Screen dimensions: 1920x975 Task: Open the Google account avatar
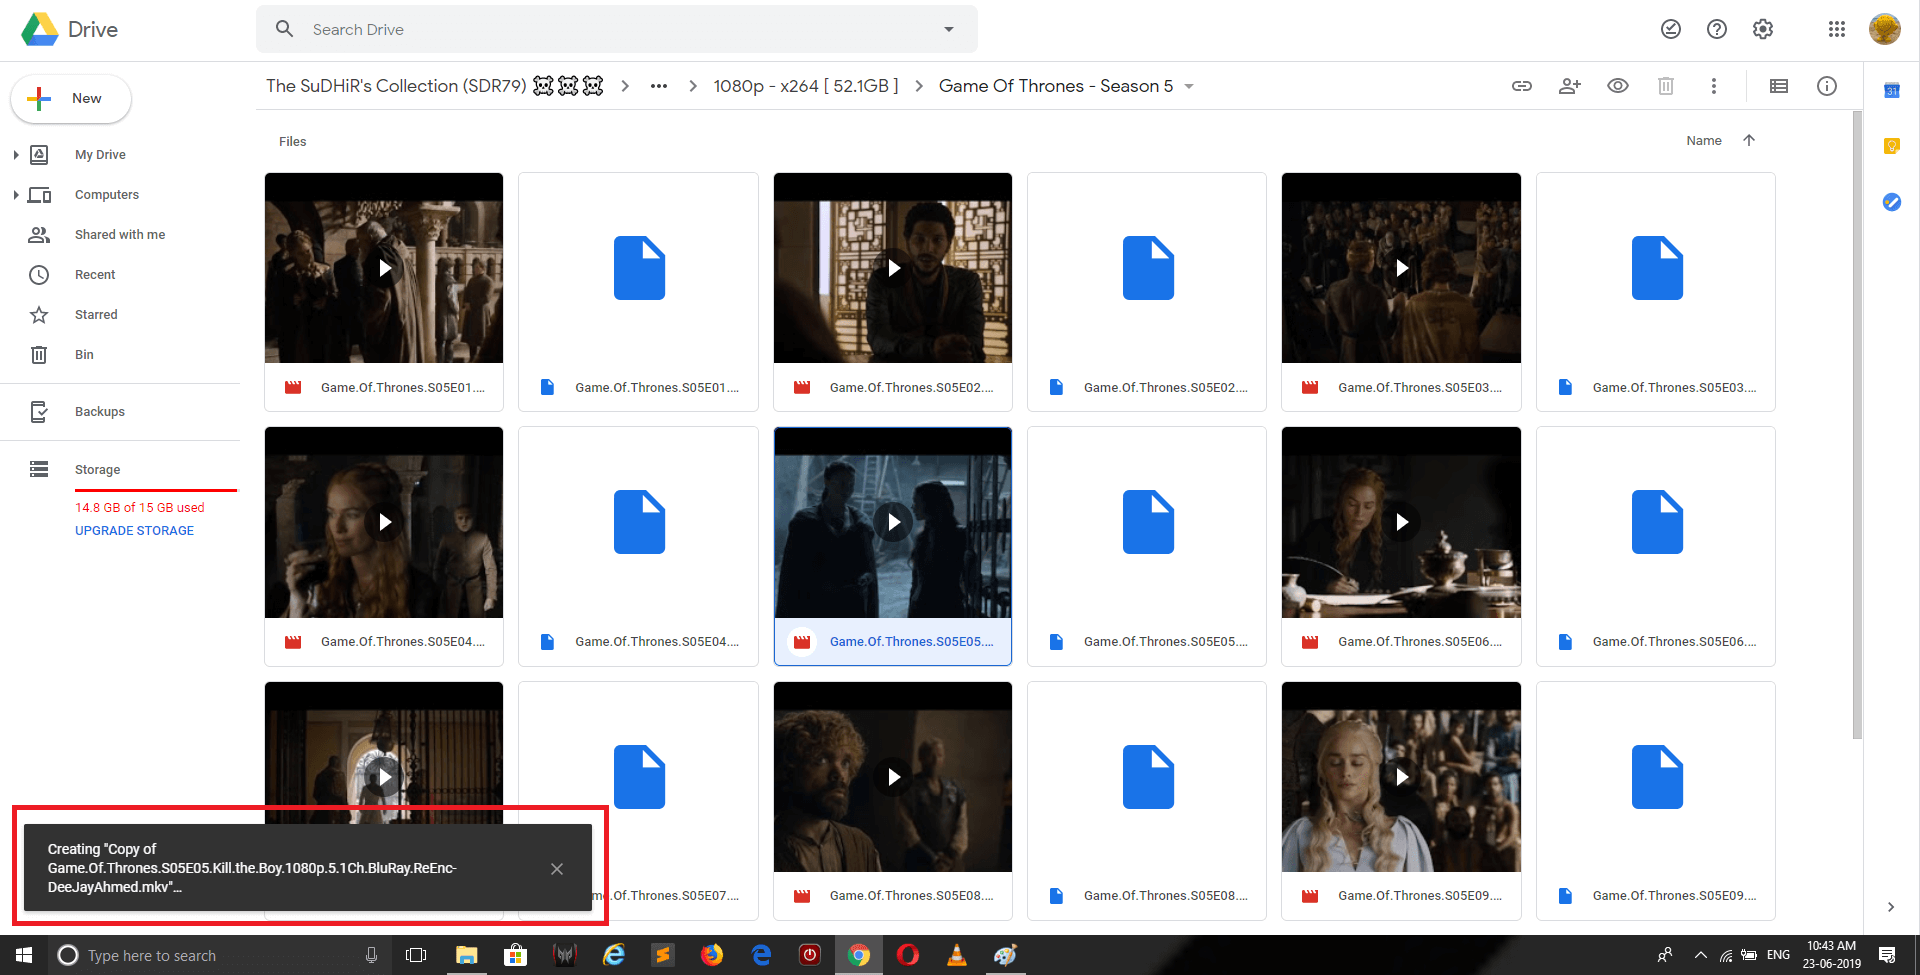(1885, 29)
